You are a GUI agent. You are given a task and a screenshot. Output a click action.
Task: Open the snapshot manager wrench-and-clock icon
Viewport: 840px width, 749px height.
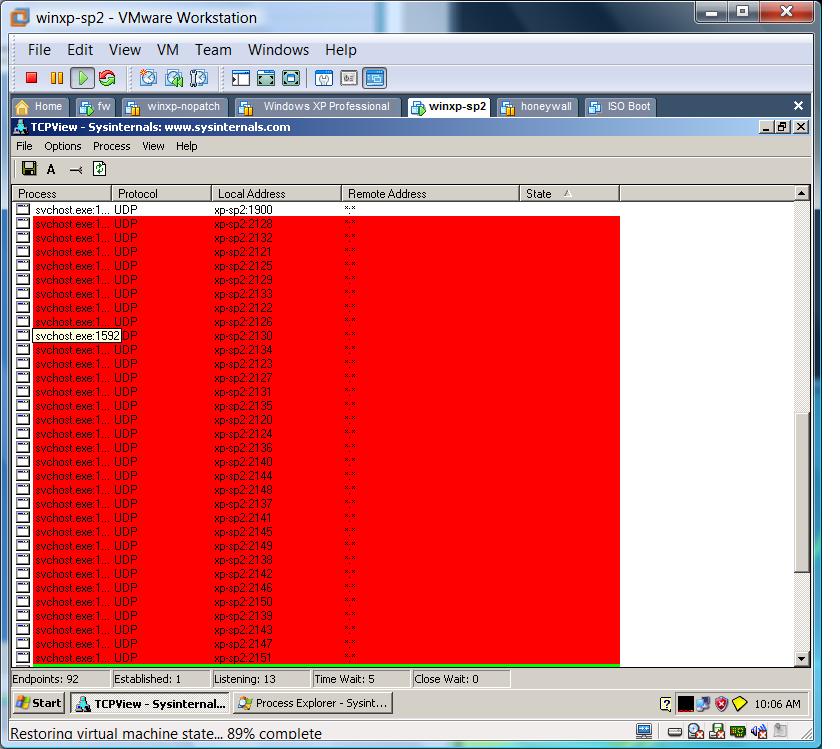(x=199, y=78)
